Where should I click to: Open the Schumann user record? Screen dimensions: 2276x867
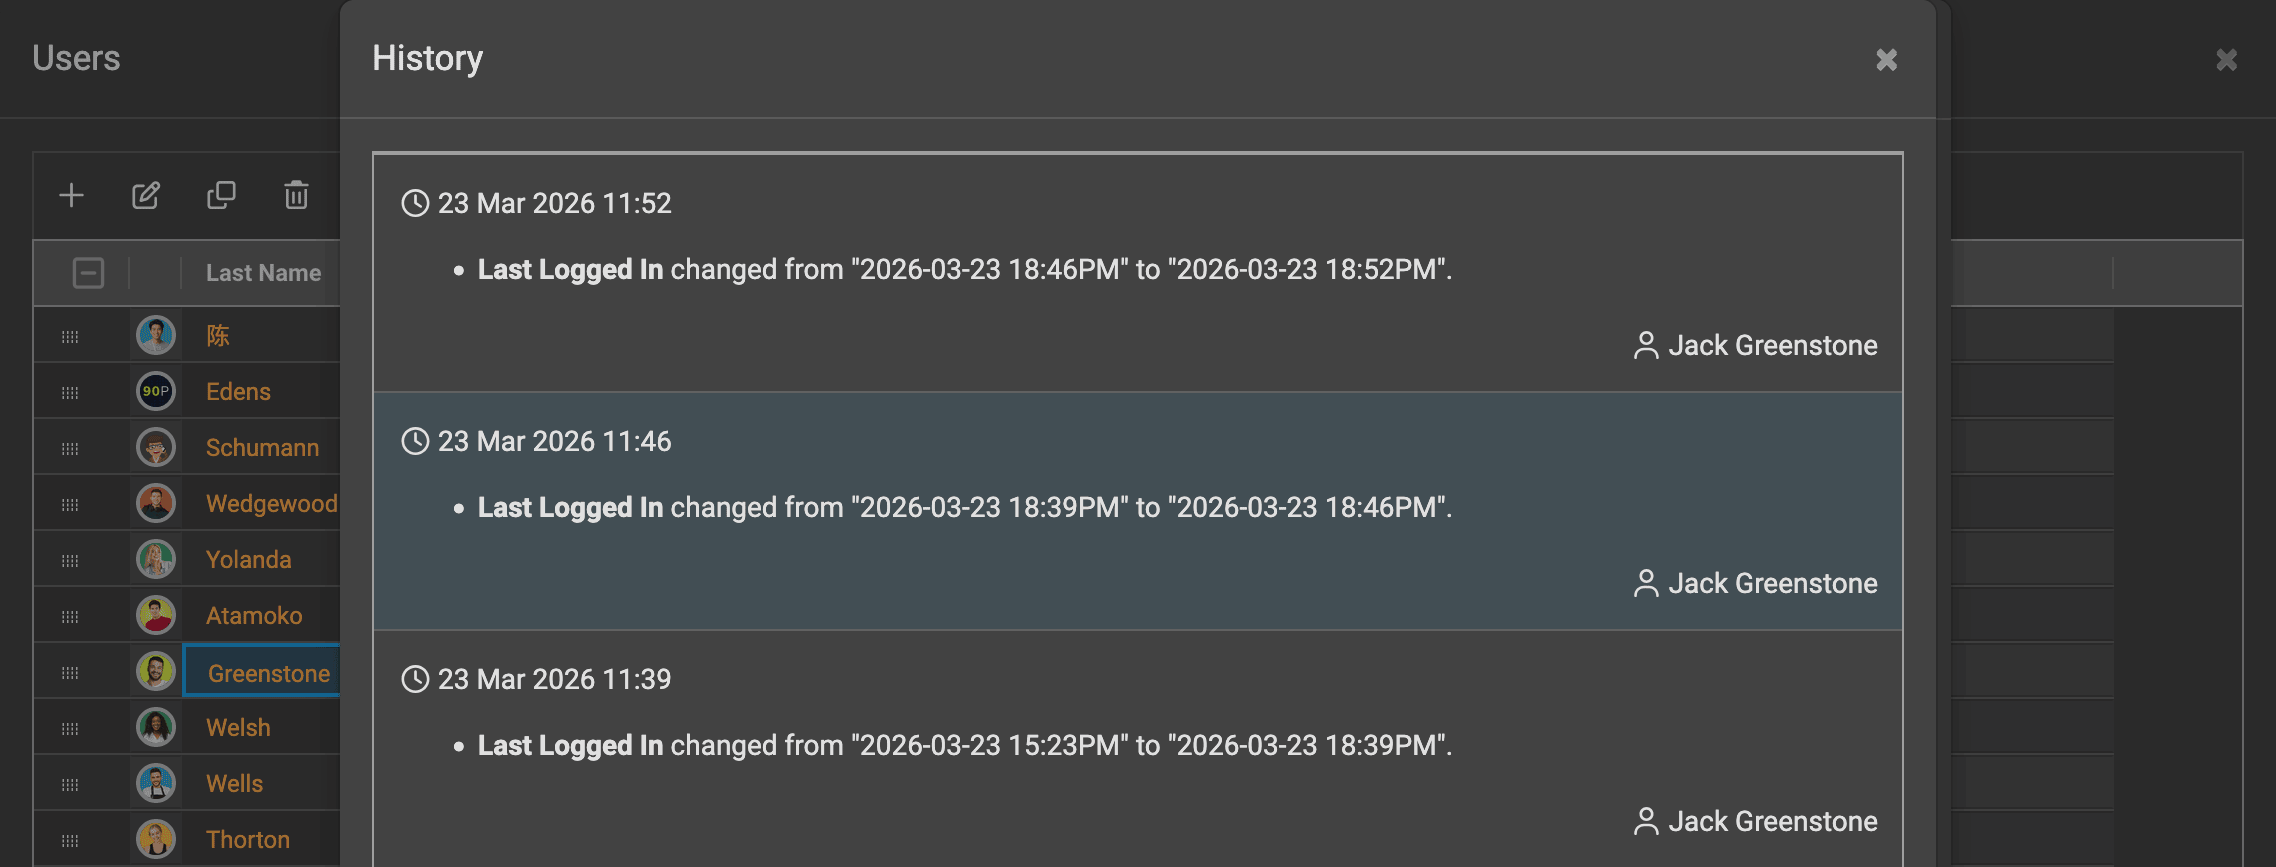click(262, 448)
